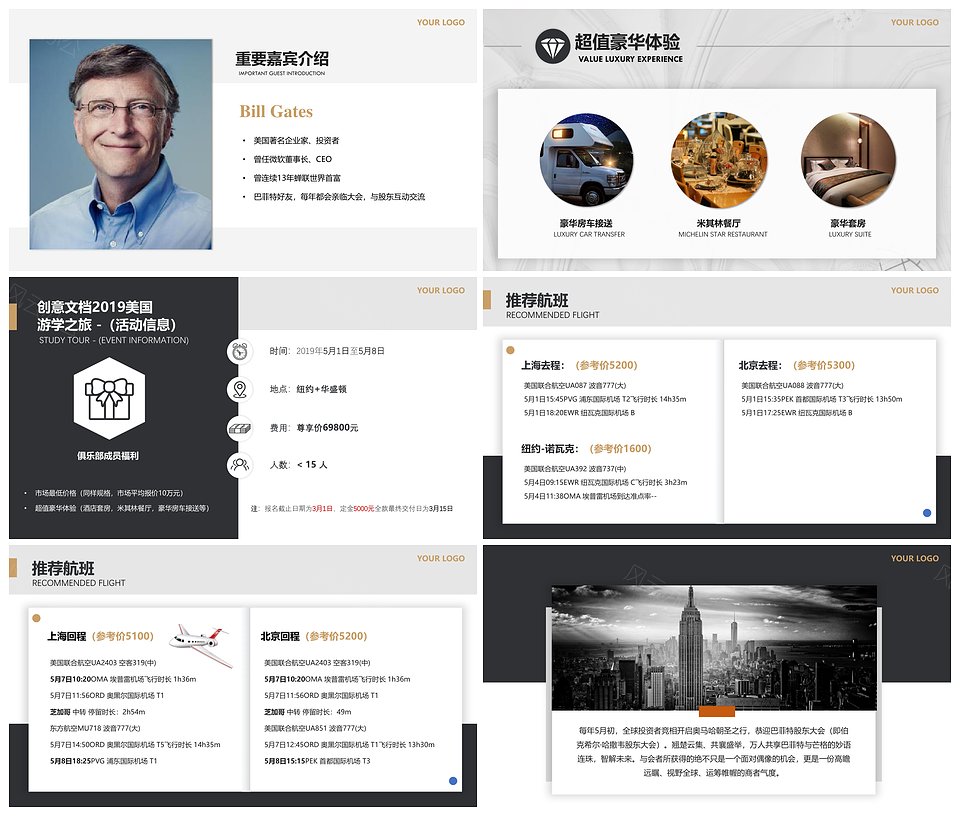The height and width of the screenshot is (816, 960).
Task: Select the bullet 曾任微软董事长、CEO
Action: [x=293, y=159]
